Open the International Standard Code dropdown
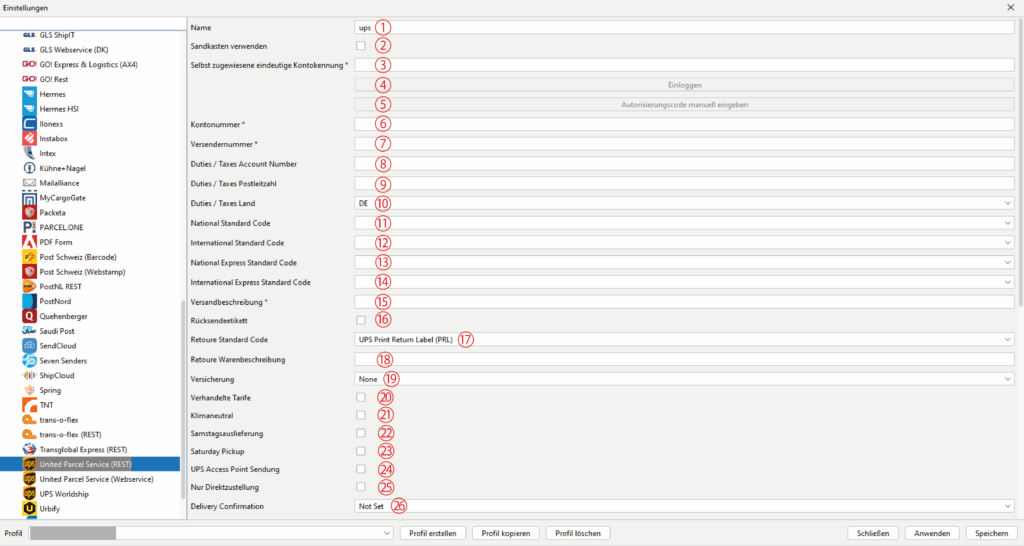 coord(684,242)
